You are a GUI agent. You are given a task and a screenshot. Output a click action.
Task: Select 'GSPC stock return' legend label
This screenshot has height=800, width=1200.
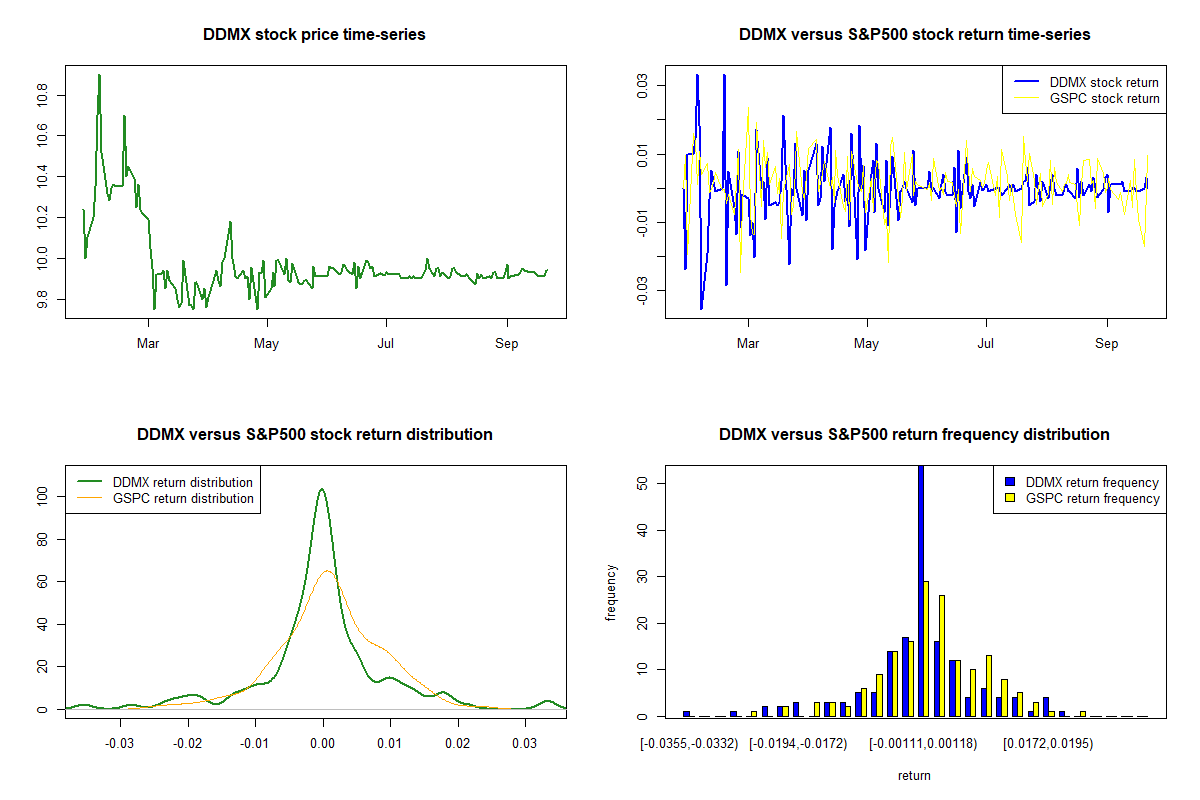pyautogui.click(x=1104, y=98)
